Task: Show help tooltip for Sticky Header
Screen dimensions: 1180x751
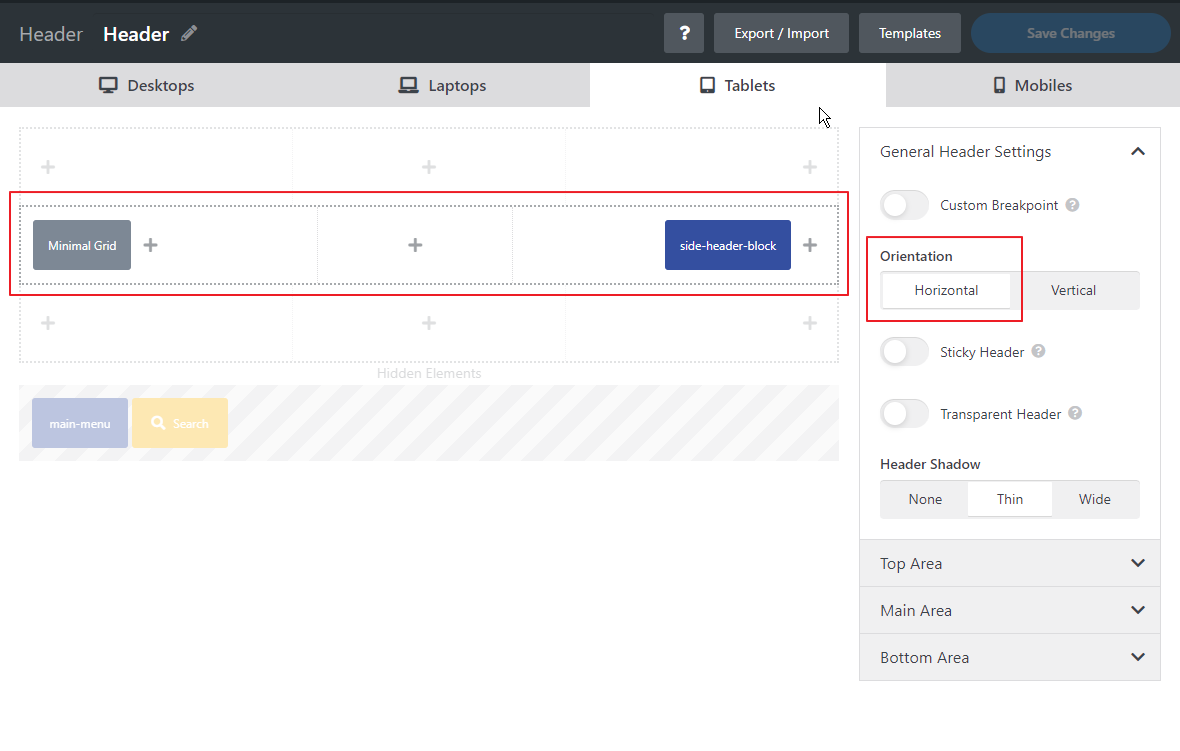Action: pyautogui.click(x=1039, y=351)
